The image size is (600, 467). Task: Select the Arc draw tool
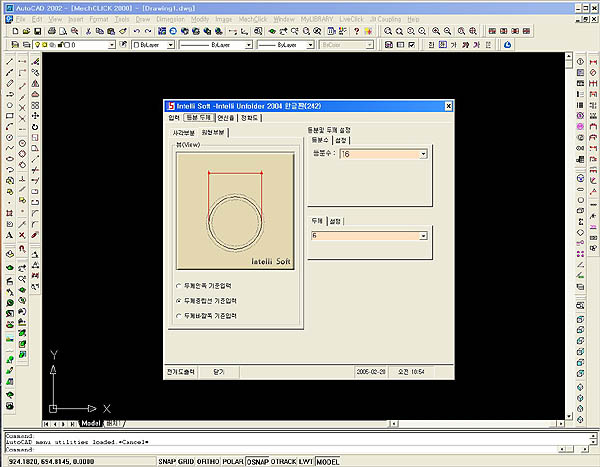tap(10, 126)
